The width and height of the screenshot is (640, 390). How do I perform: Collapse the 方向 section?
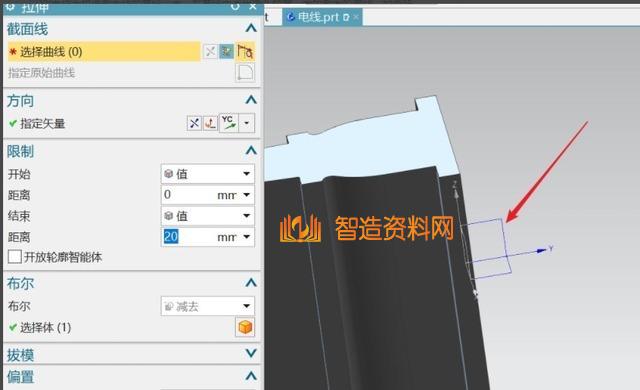(x=251, y=100)
